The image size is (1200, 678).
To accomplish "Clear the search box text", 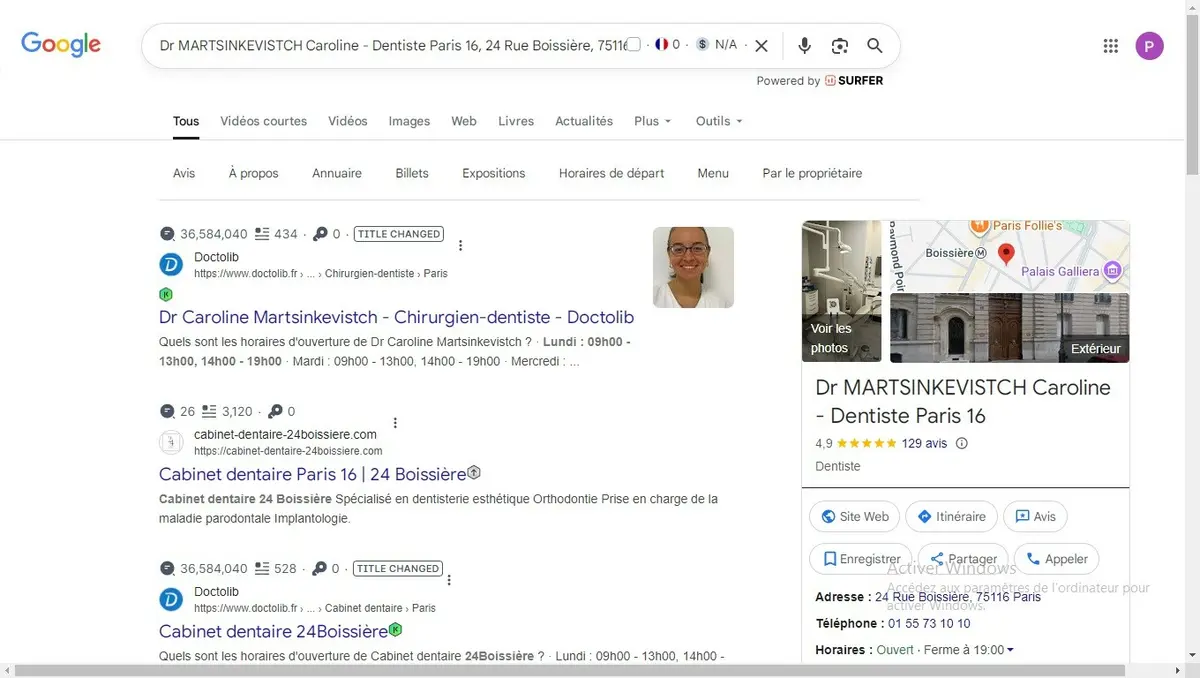I will (x=761, y=46).
